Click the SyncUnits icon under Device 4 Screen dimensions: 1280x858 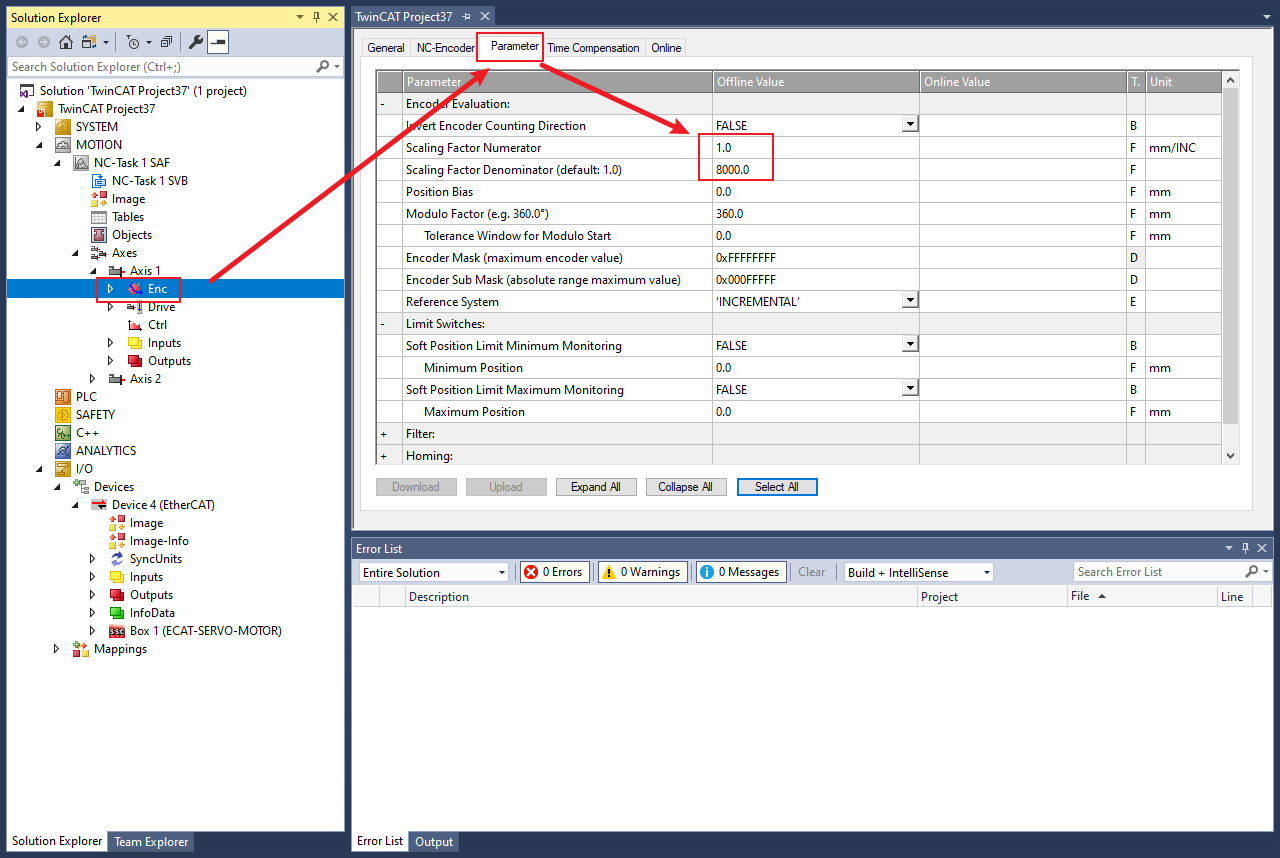[117, 559]
